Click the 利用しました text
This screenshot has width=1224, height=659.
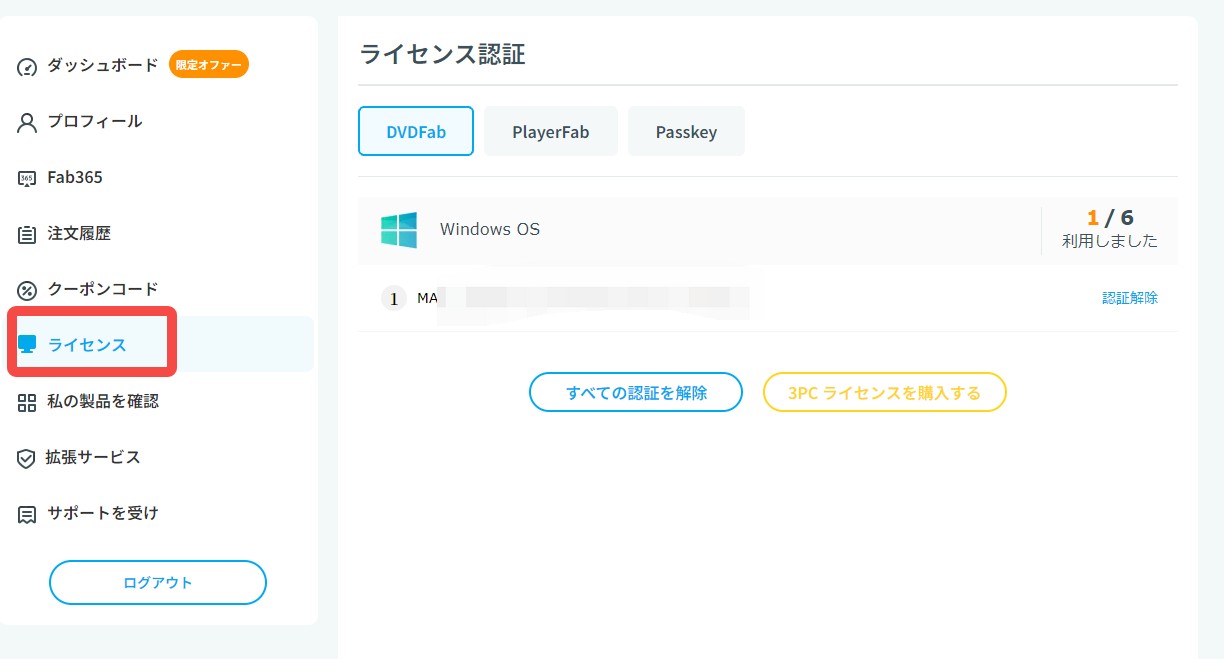pos(1110,241)
